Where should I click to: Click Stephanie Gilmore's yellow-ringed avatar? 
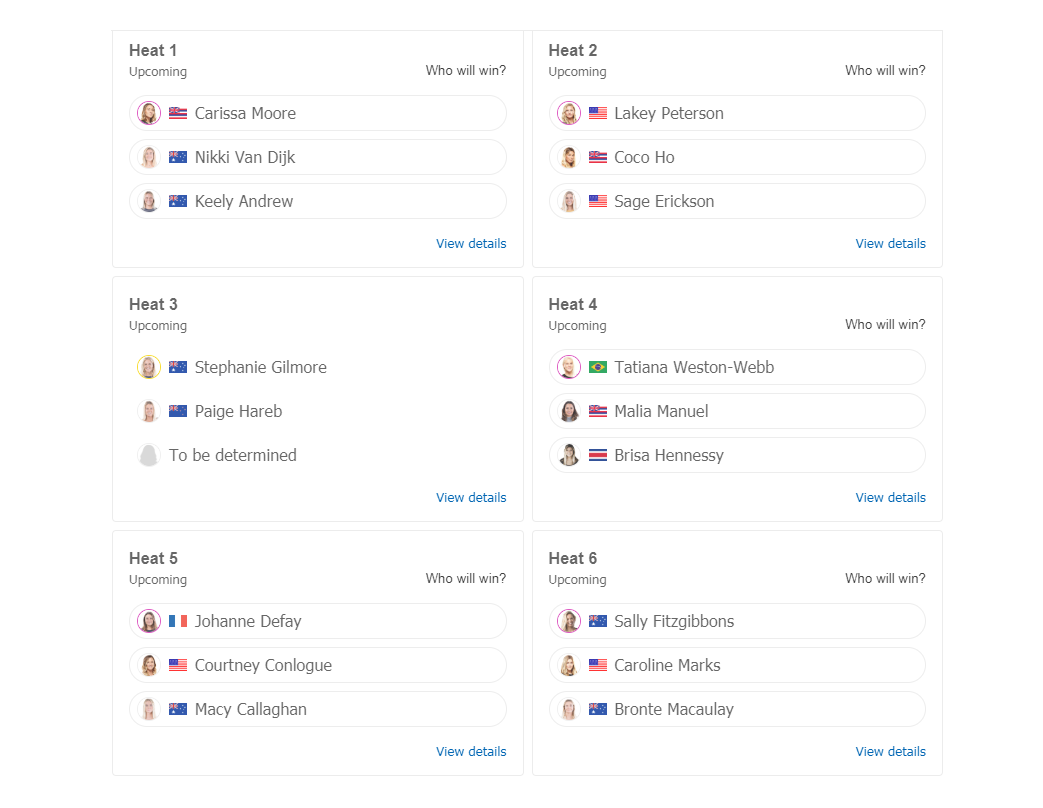point(149,367)
